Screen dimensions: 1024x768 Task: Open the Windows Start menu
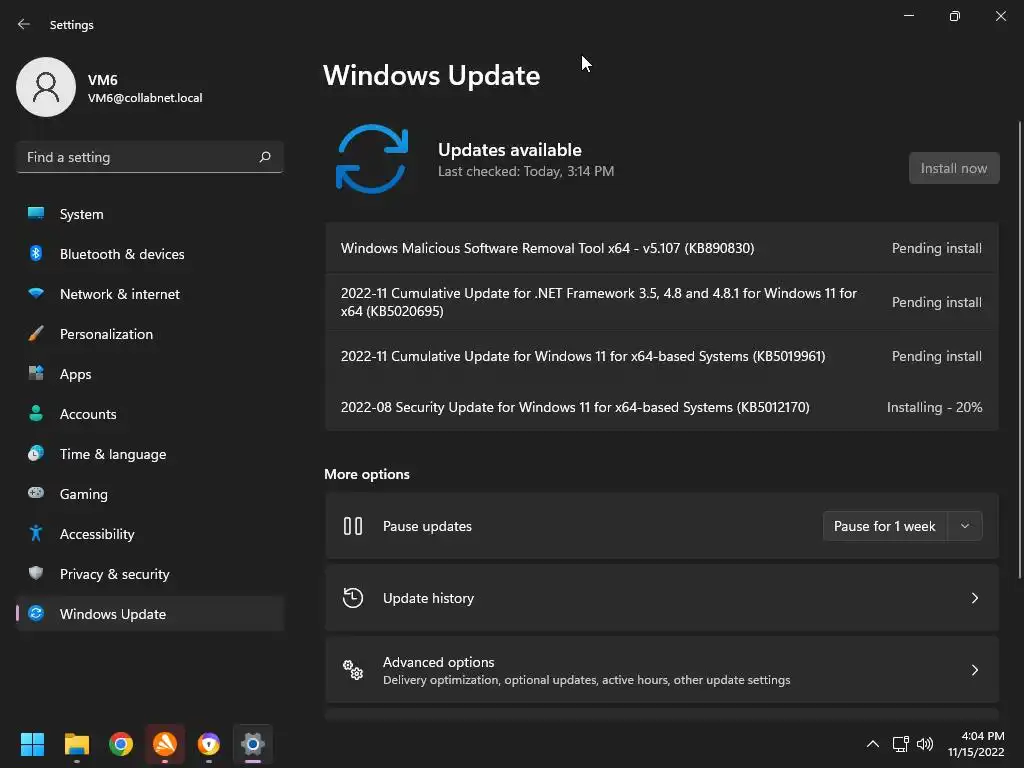[x=32, y=744]
